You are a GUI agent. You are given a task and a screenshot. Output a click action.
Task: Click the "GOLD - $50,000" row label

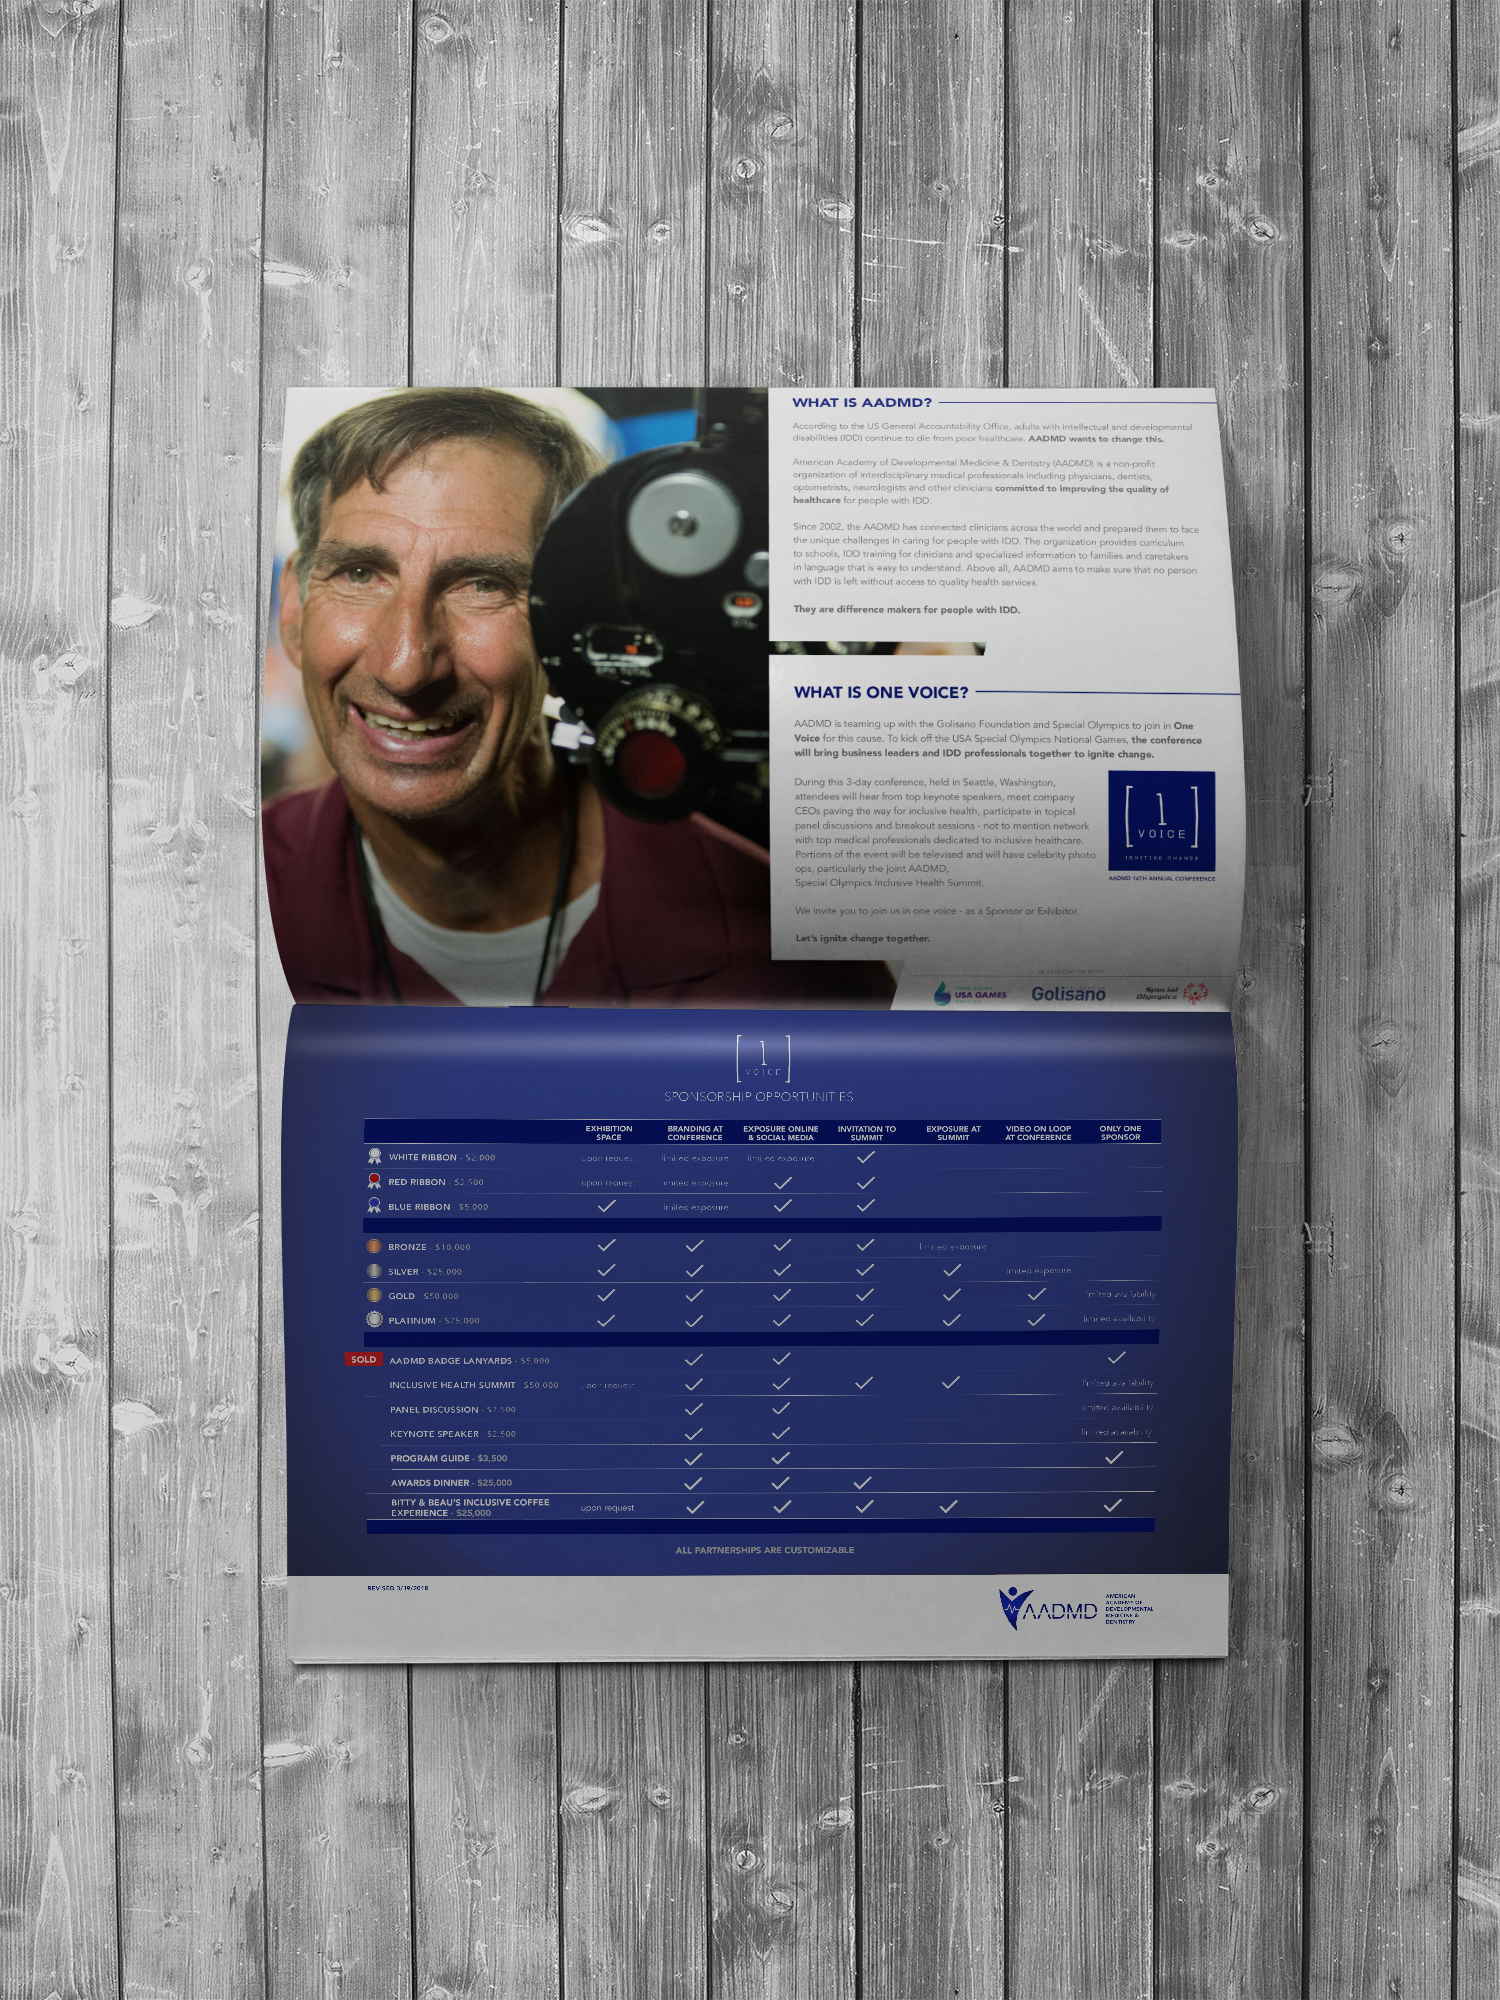(x=423, y=1296)
